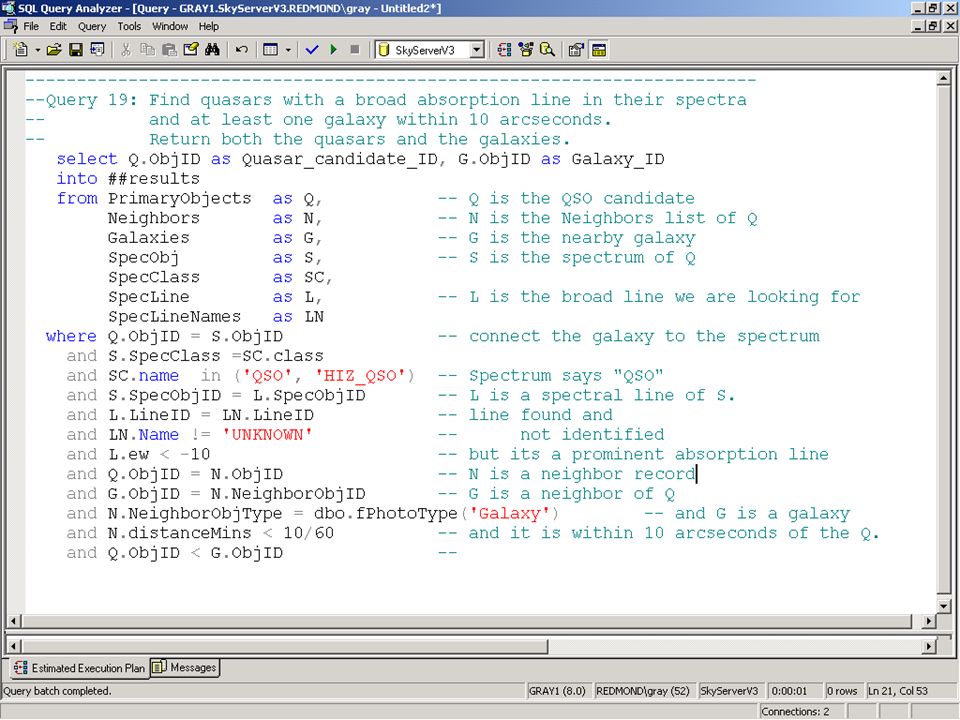Open the New Query dropdown arrow

tap(37, 50)
